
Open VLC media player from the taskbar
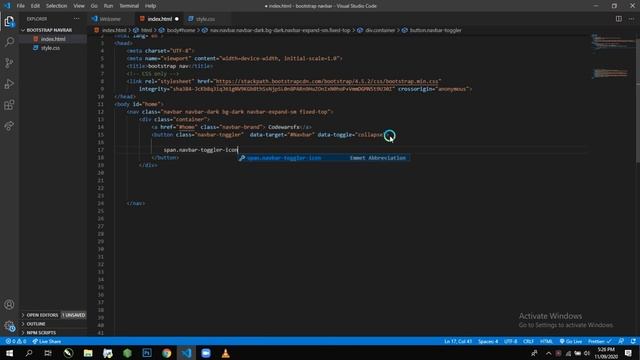[225, 353]
